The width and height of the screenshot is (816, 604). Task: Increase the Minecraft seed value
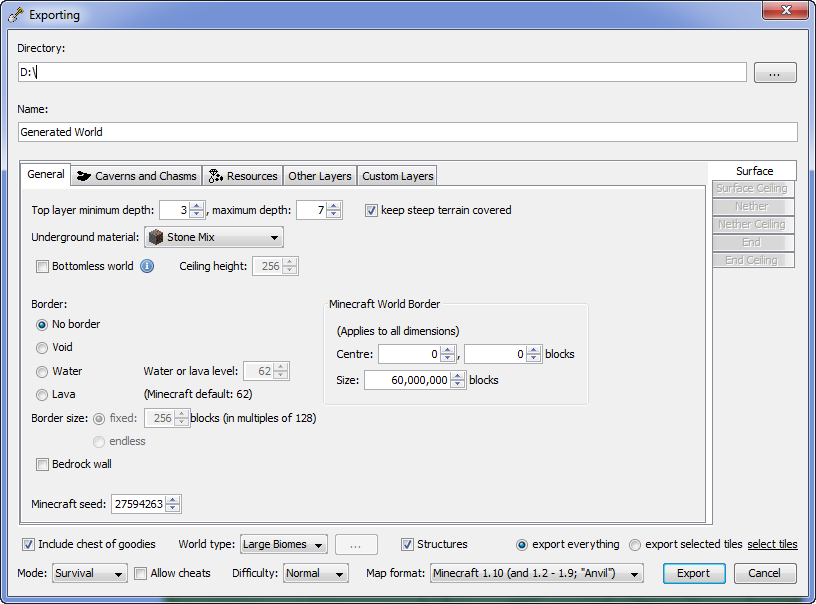[x=174, y=500]
